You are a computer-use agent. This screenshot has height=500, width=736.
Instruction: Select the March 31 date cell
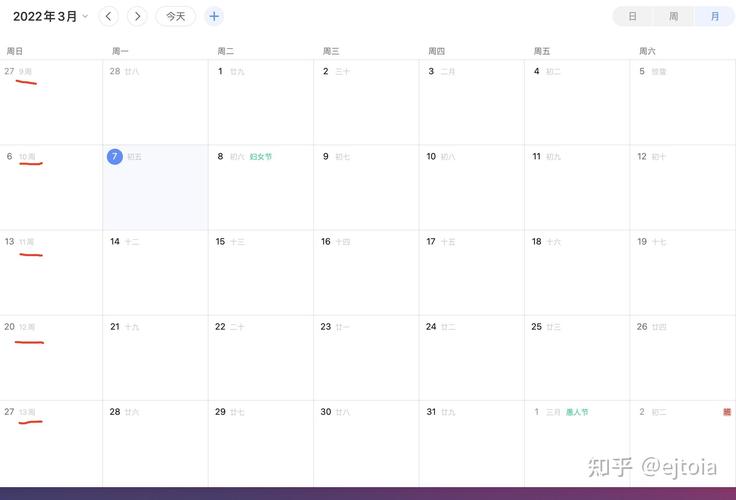[471, 442]
